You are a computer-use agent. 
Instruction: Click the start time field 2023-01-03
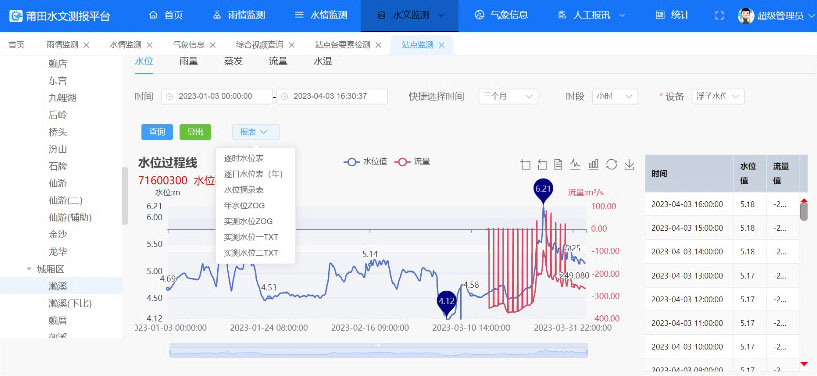click(217, 96)
